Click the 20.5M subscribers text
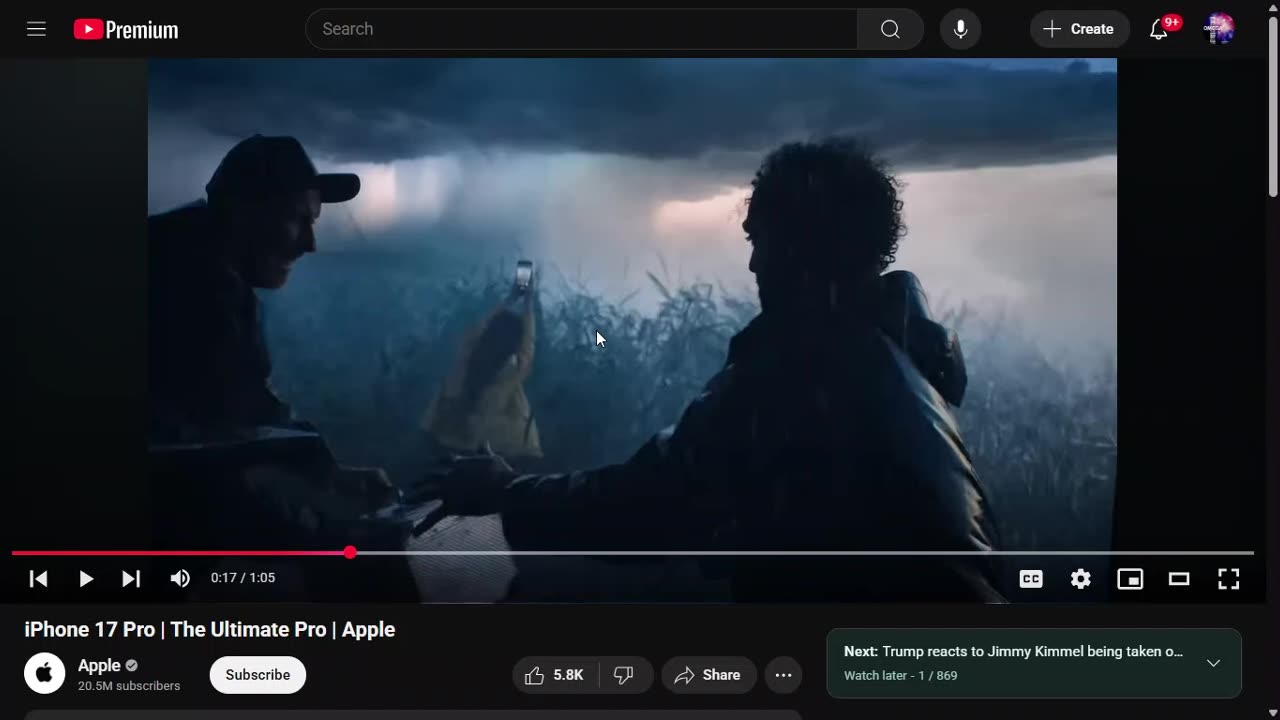 click(129, 686)
